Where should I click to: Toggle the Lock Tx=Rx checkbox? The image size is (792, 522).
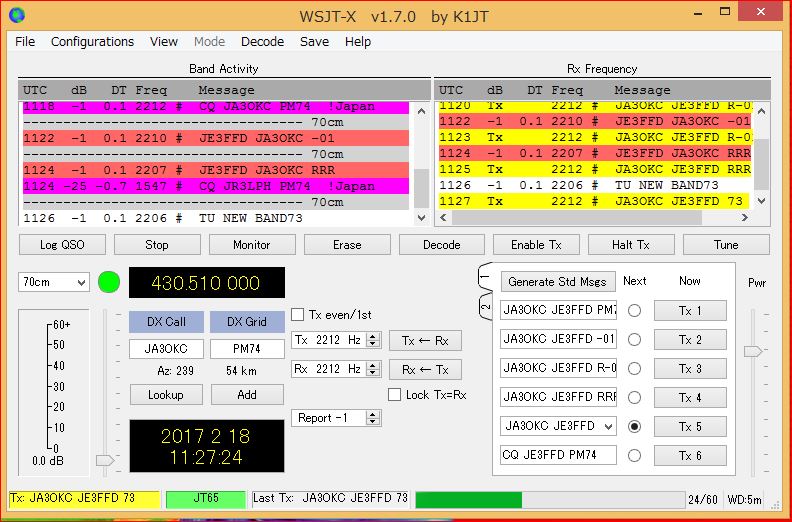pyautogui.click(x=395, y=395)
